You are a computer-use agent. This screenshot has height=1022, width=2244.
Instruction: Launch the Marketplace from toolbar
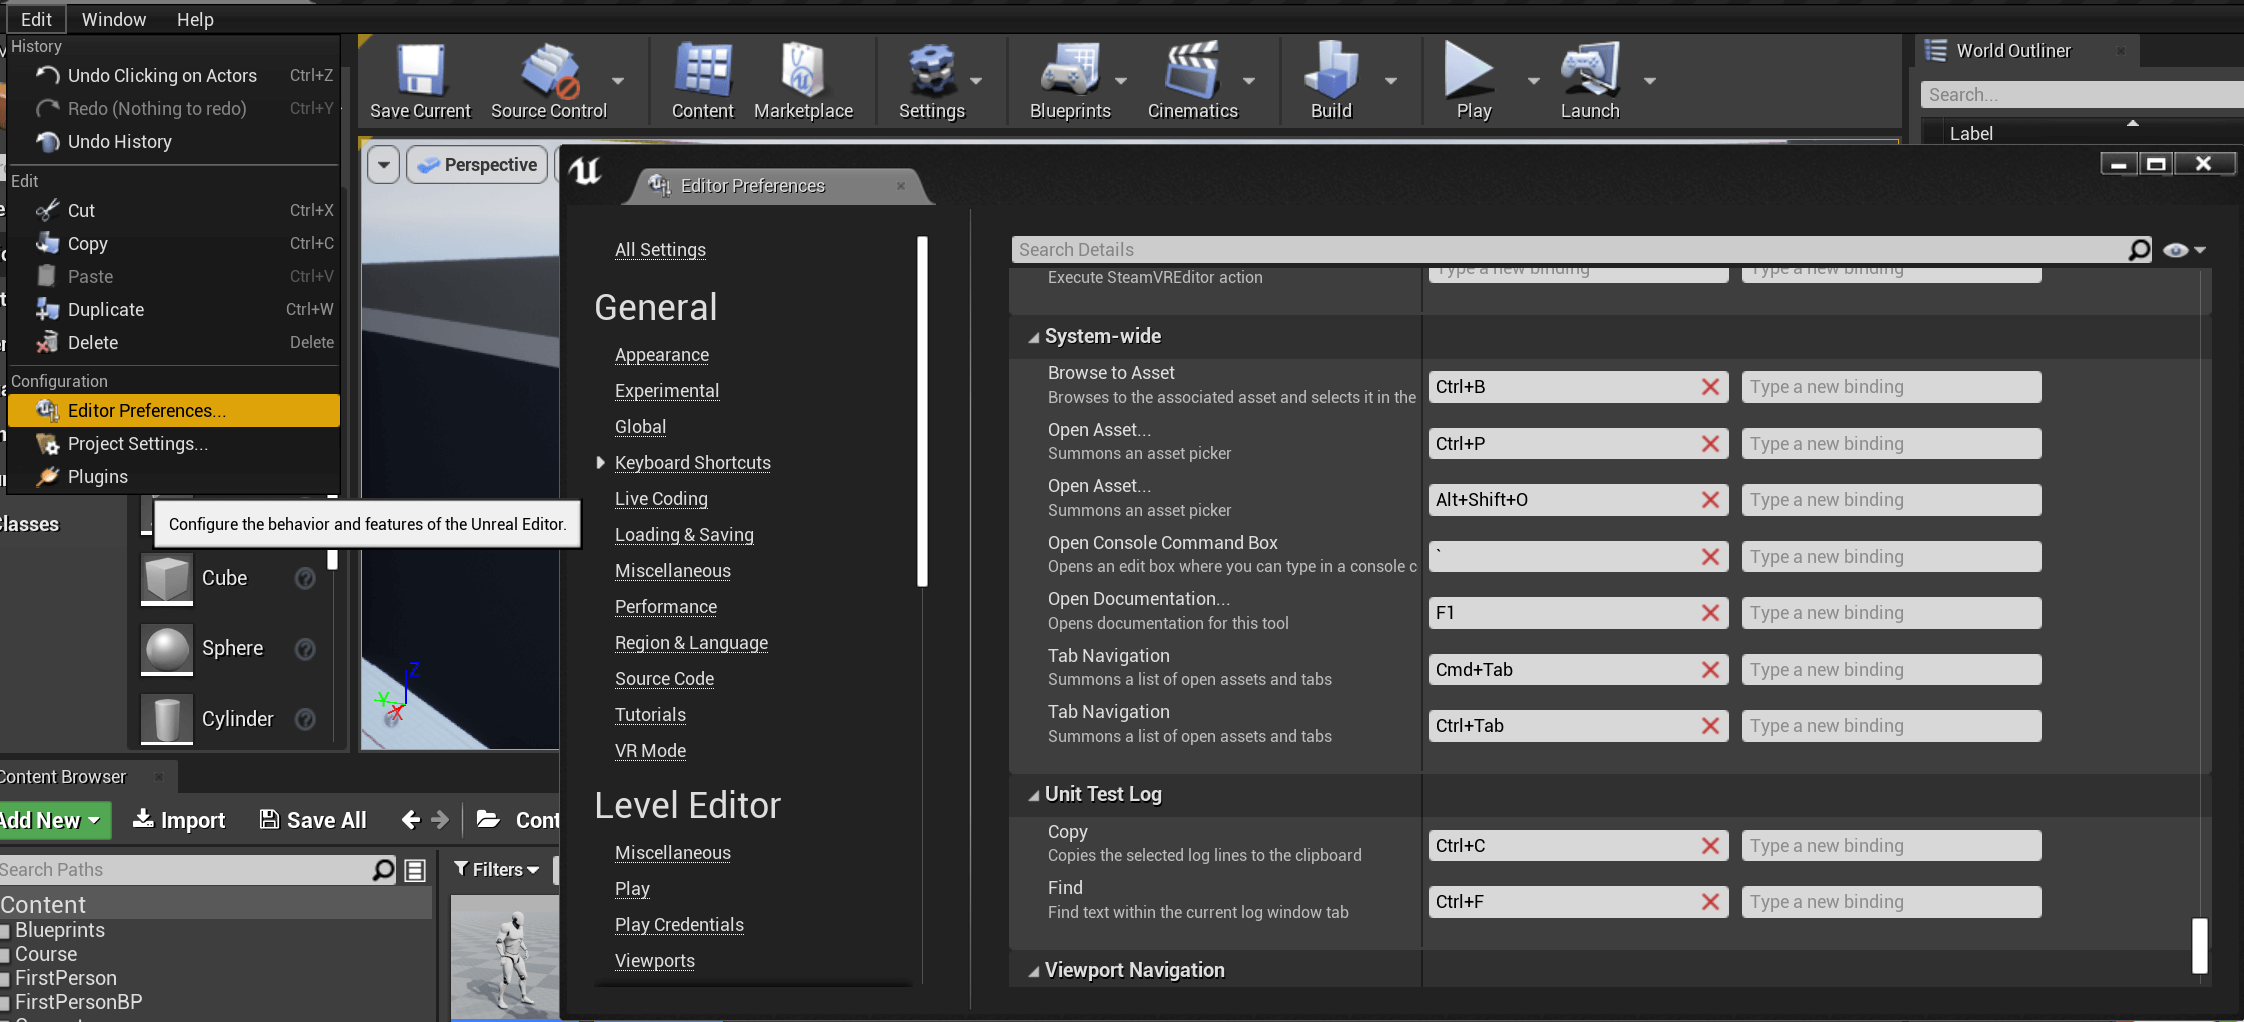[803, 82]
